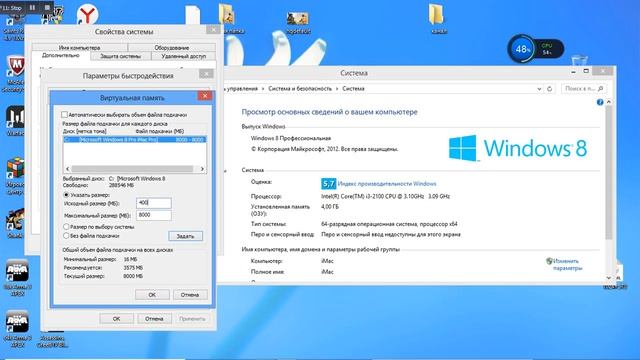The height and width of the screenshot is (360, 640).
Task: Open the Yandex Browser desktop icon
Action: point(87,15)
